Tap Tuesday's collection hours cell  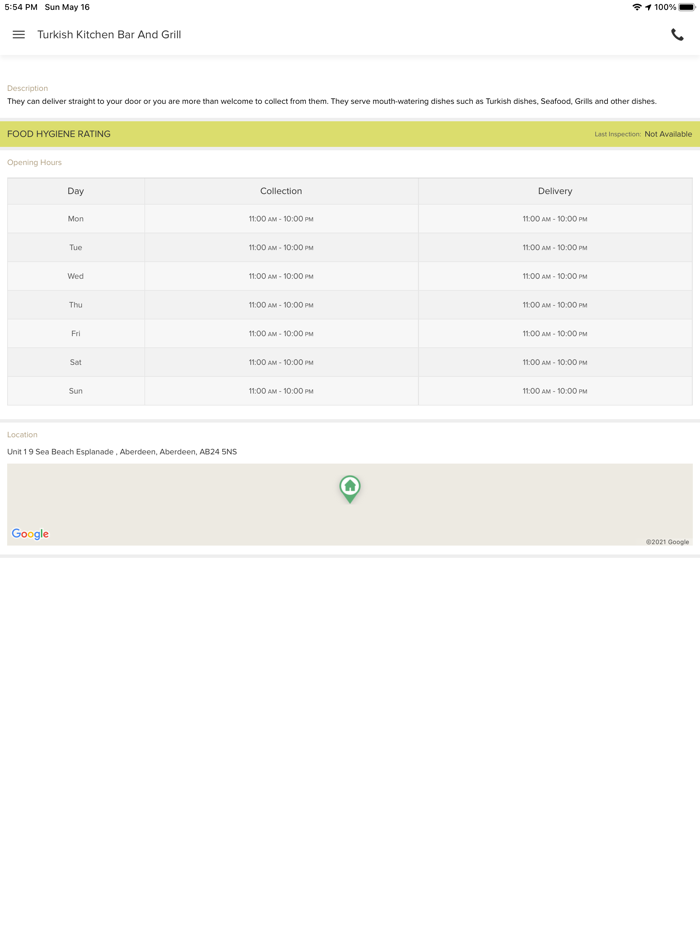pos(281,247)
